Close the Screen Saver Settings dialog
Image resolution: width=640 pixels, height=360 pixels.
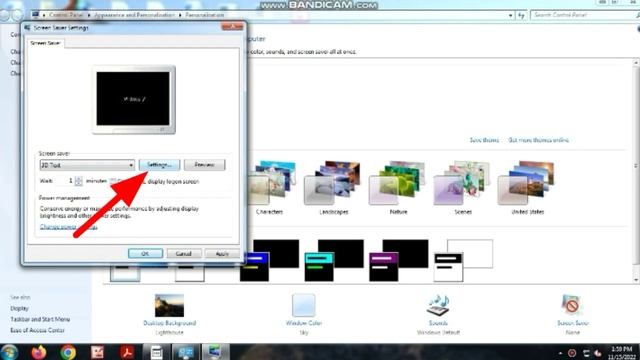(x=232, y=27)
